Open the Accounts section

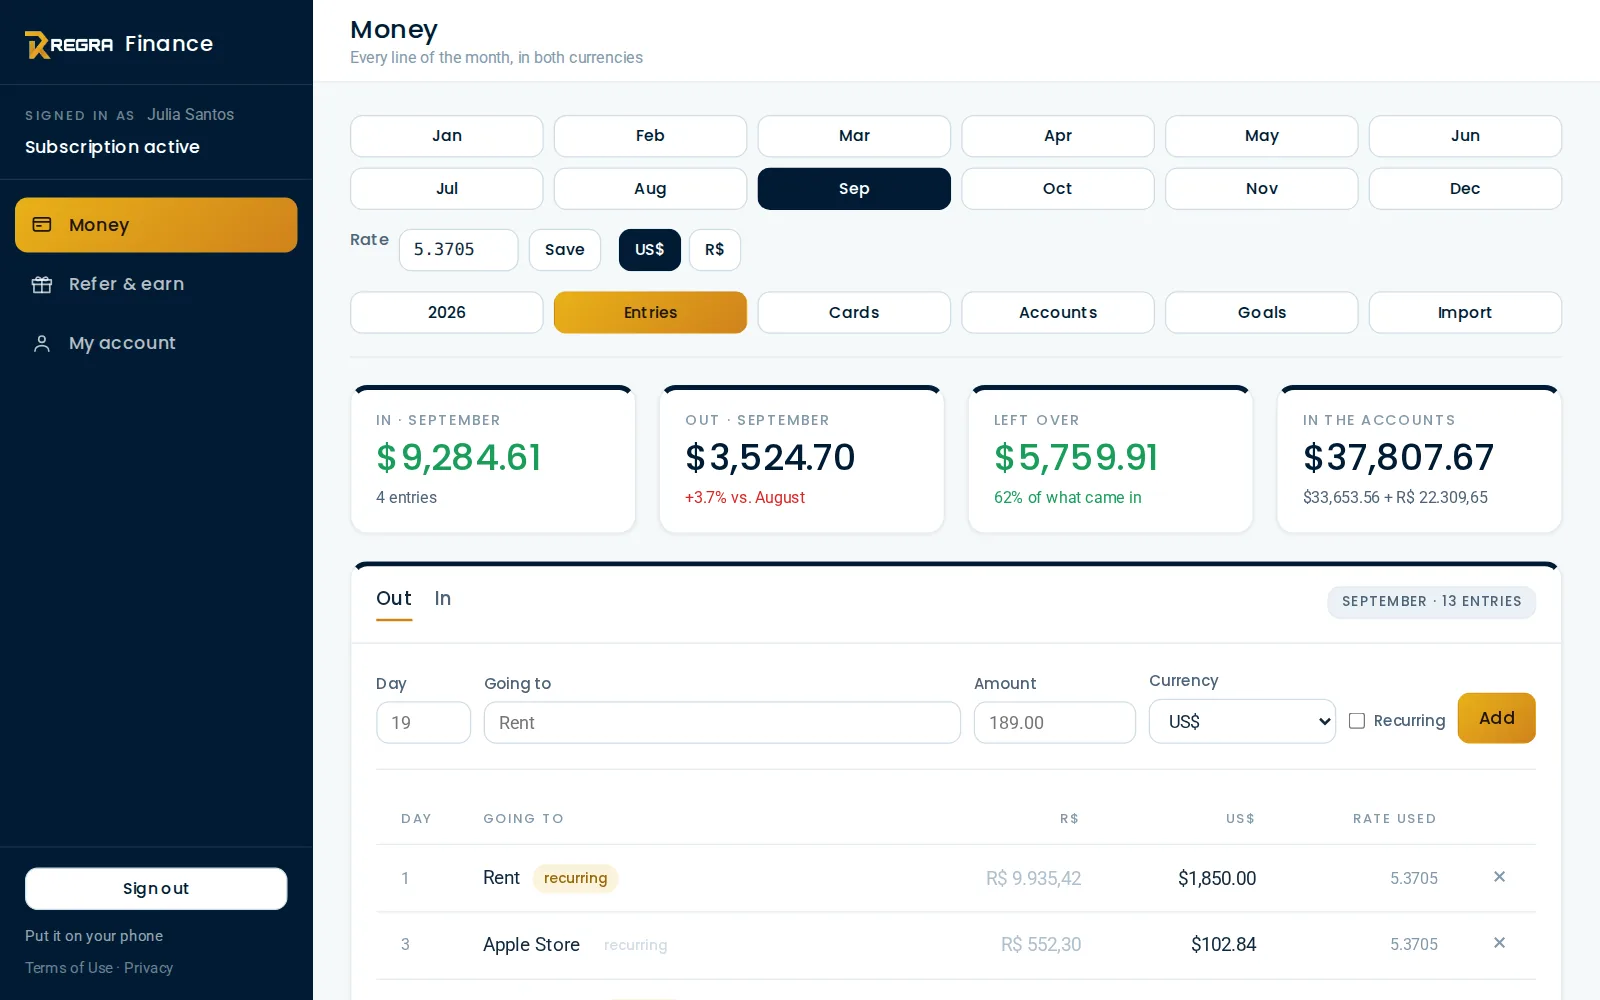coord(1058,312)
